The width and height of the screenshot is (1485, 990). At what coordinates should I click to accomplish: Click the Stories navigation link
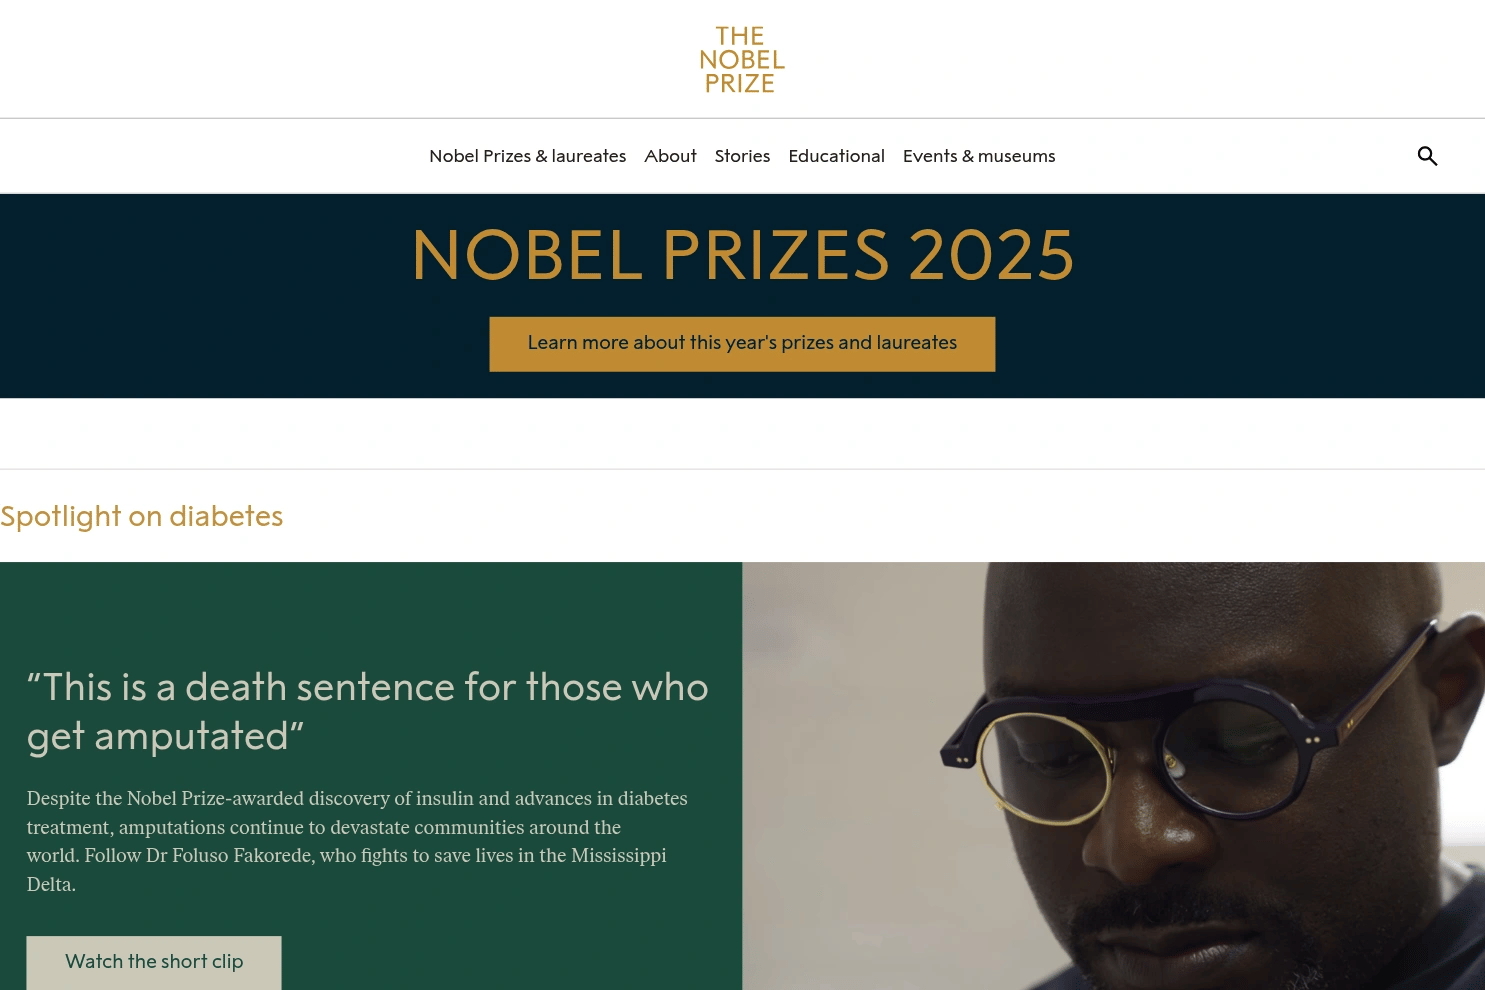742,156
